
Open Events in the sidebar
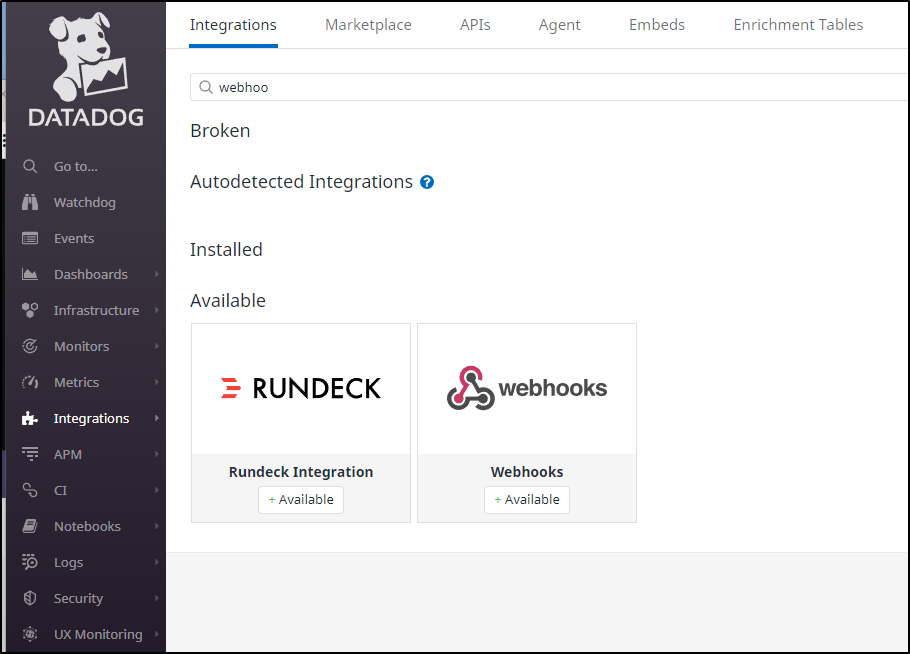74,239
